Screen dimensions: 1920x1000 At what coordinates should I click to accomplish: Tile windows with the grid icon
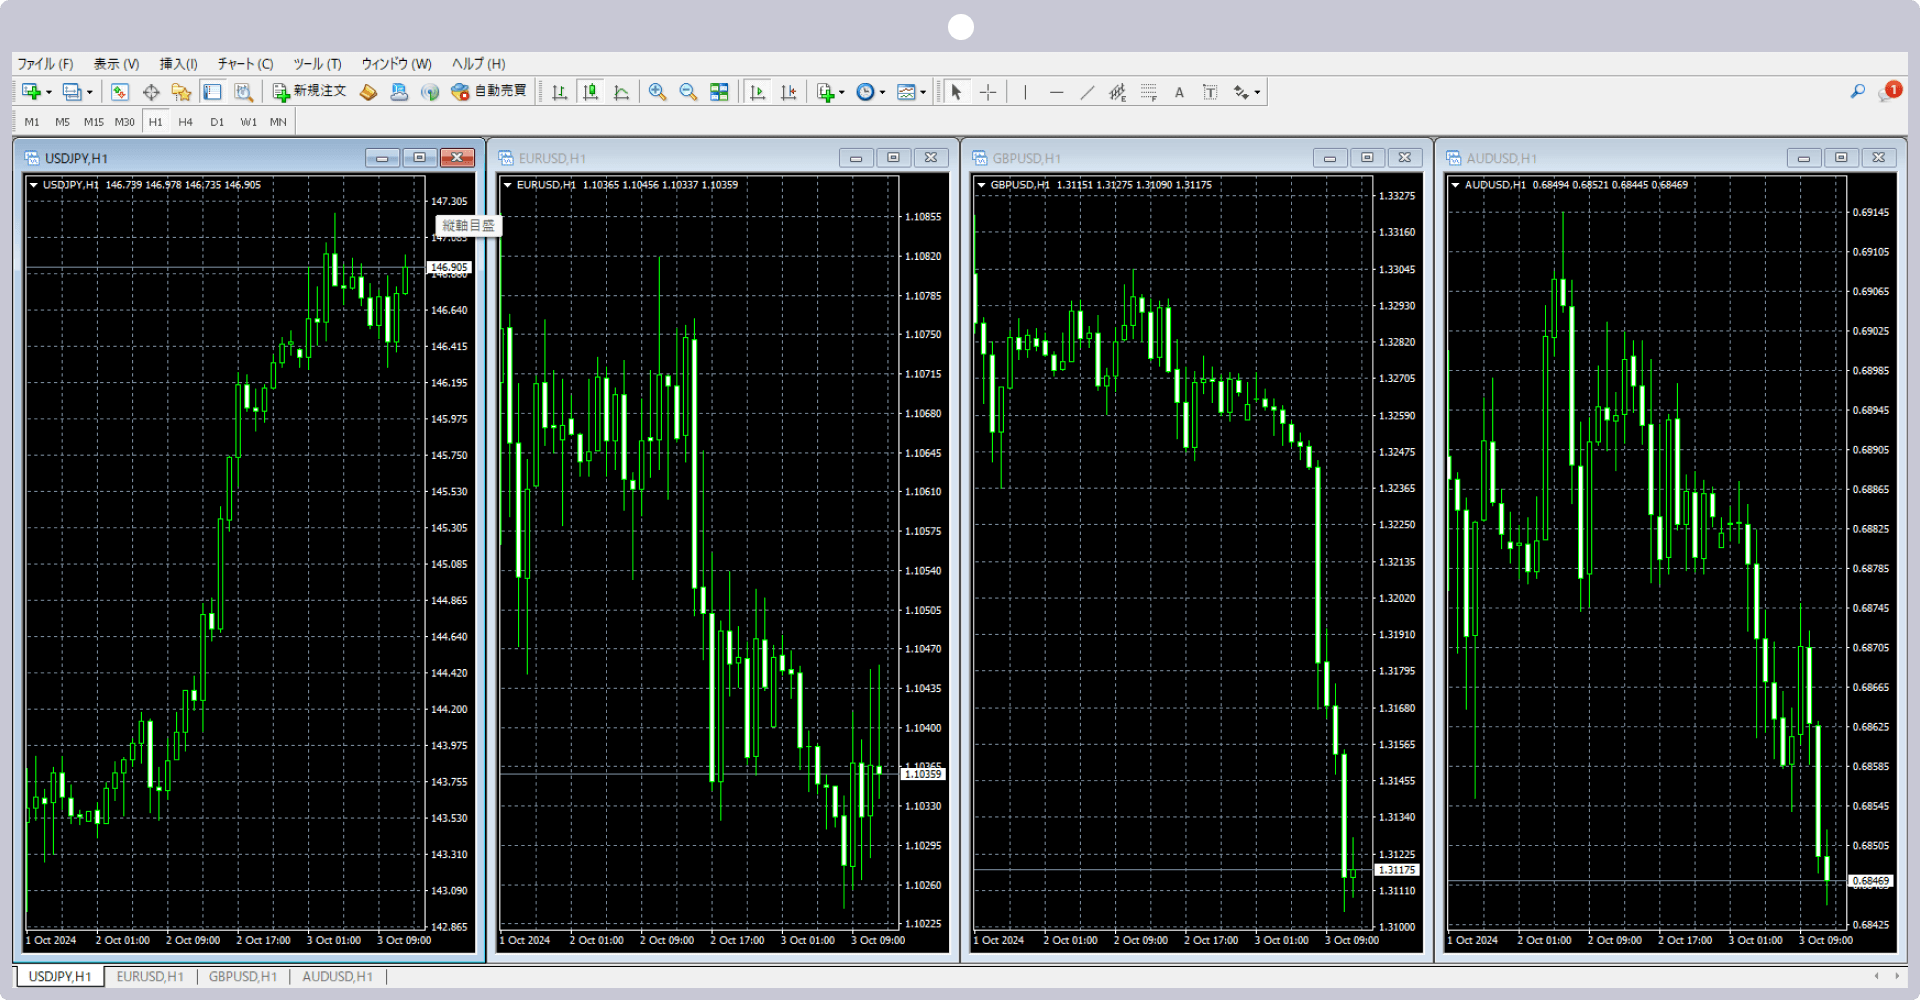pos(719,92)
